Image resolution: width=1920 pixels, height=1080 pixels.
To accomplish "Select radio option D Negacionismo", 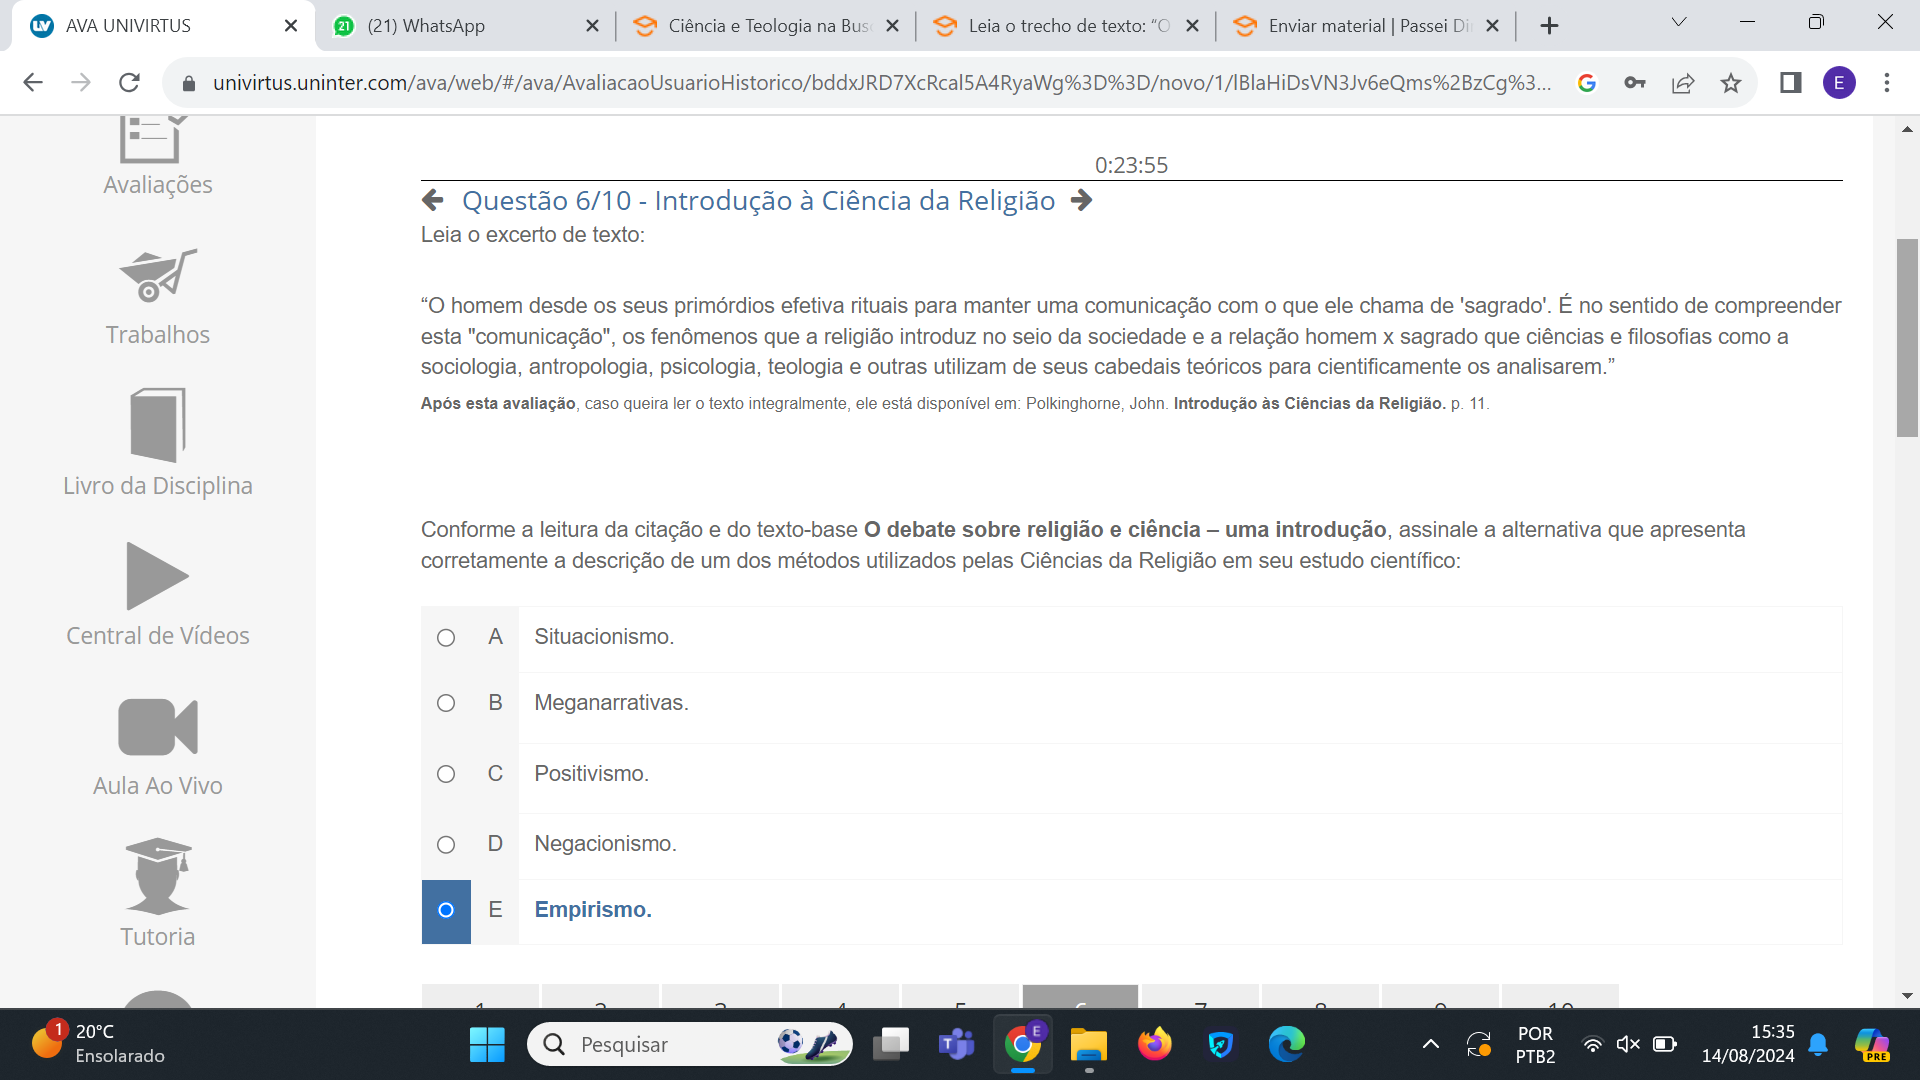I will click(x=446, y=845).
